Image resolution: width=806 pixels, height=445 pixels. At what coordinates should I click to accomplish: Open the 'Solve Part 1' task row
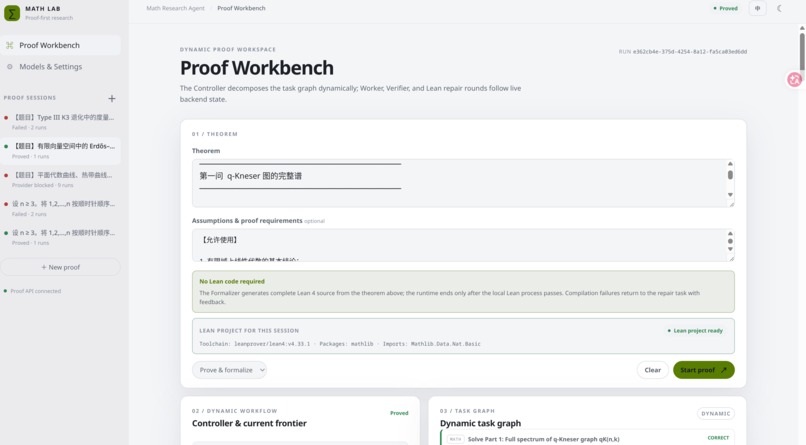tap(588, 438)
